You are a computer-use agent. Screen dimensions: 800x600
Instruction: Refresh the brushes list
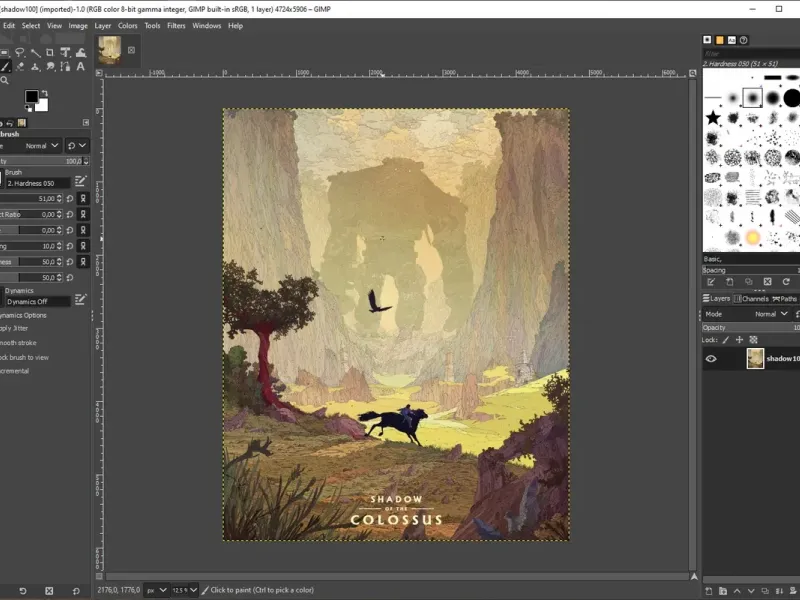click(x=785, y=282)
